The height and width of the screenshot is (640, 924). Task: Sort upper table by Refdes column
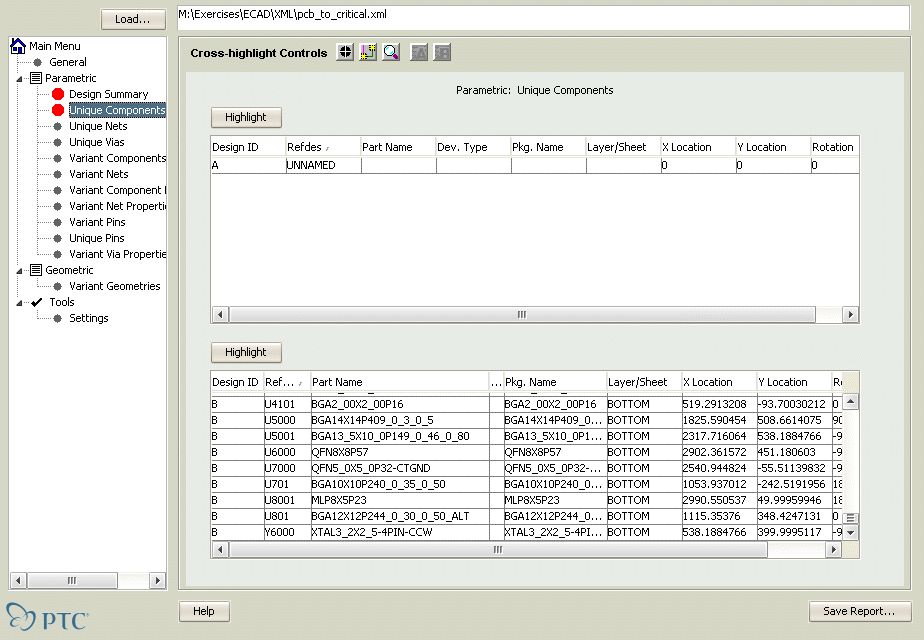tap(322, 147)
